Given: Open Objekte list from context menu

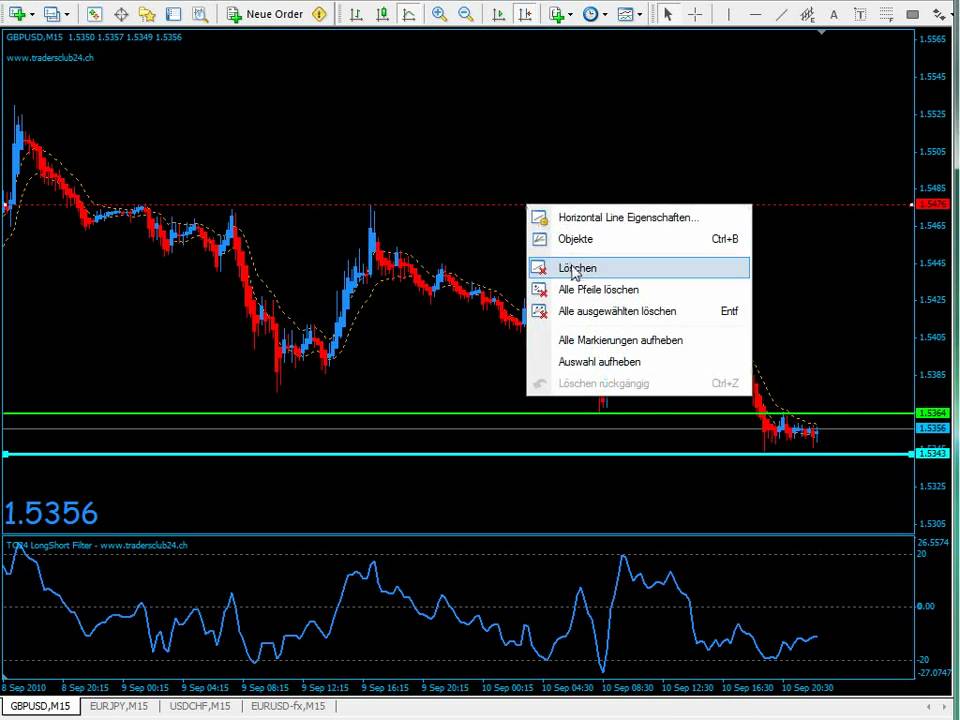Looking at the screenshot, I should pos(639,239).
